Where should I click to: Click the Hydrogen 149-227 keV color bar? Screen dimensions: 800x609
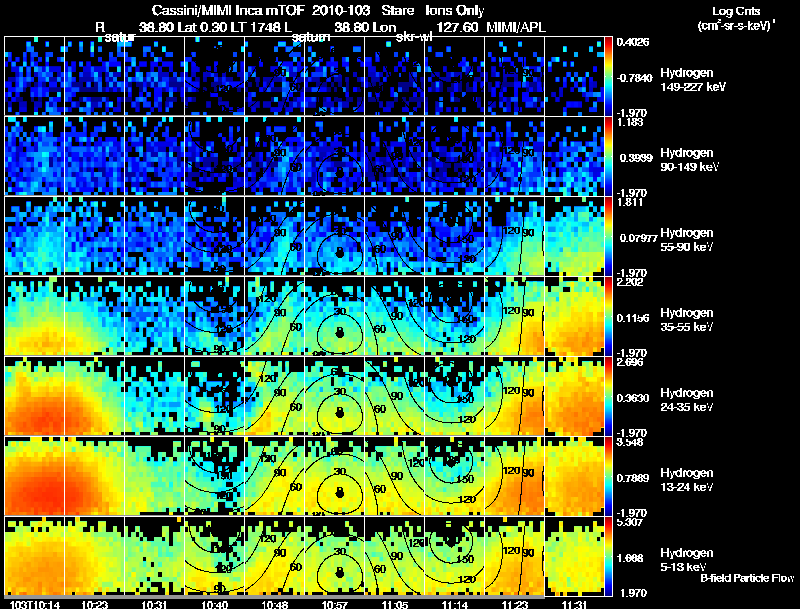click(608, 76)
